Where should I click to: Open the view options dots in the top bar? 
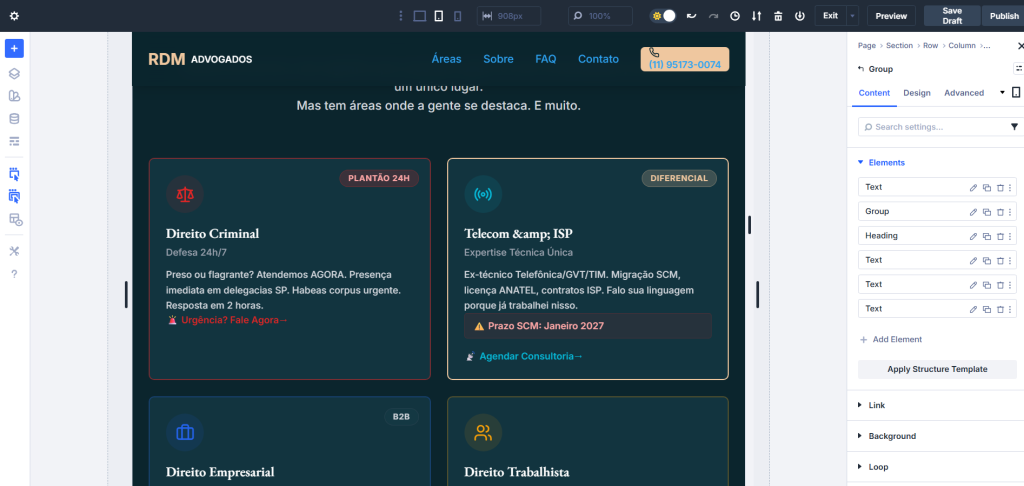click(401, 16)
